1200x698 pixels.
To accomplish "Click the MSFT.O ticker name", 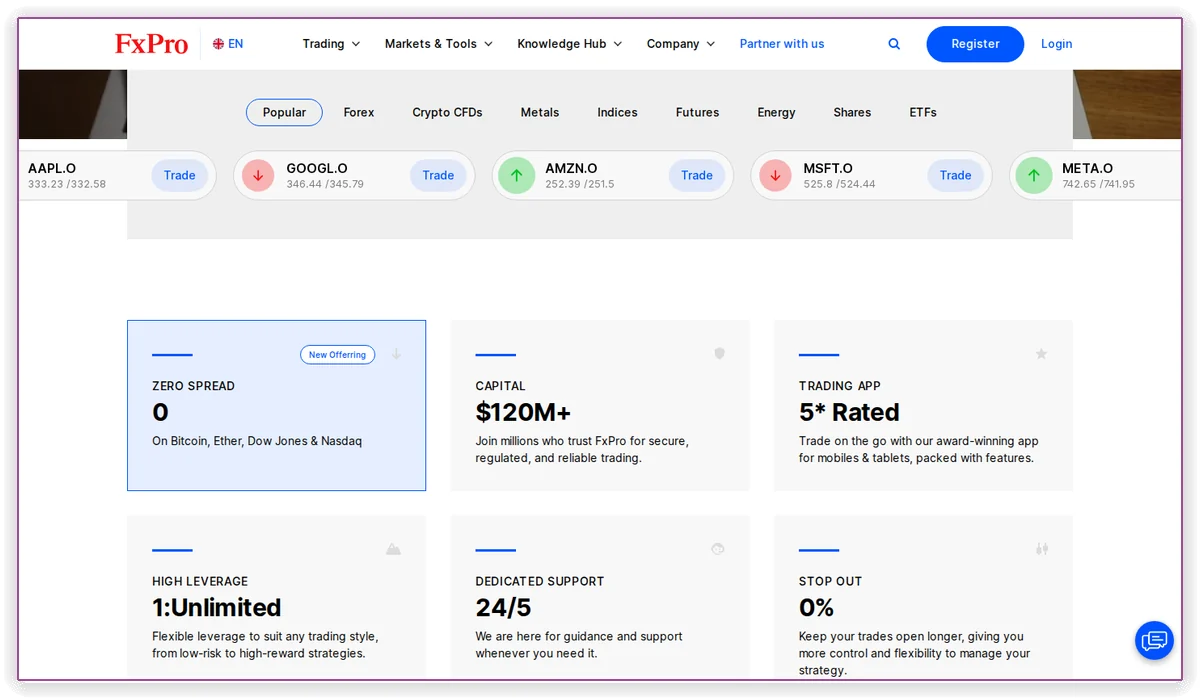I will (x=828, y=168).
